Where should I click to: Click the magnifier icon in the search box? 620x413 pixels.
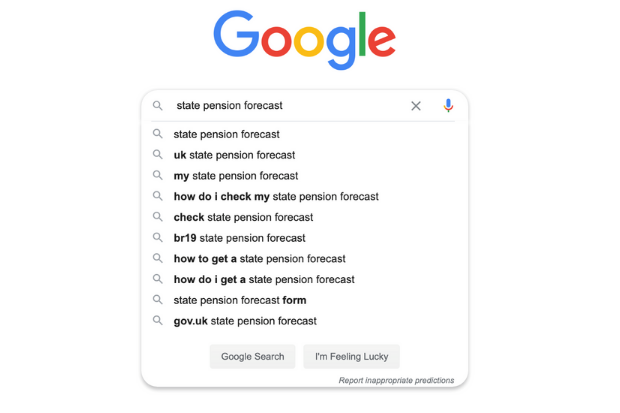[158, 106]
